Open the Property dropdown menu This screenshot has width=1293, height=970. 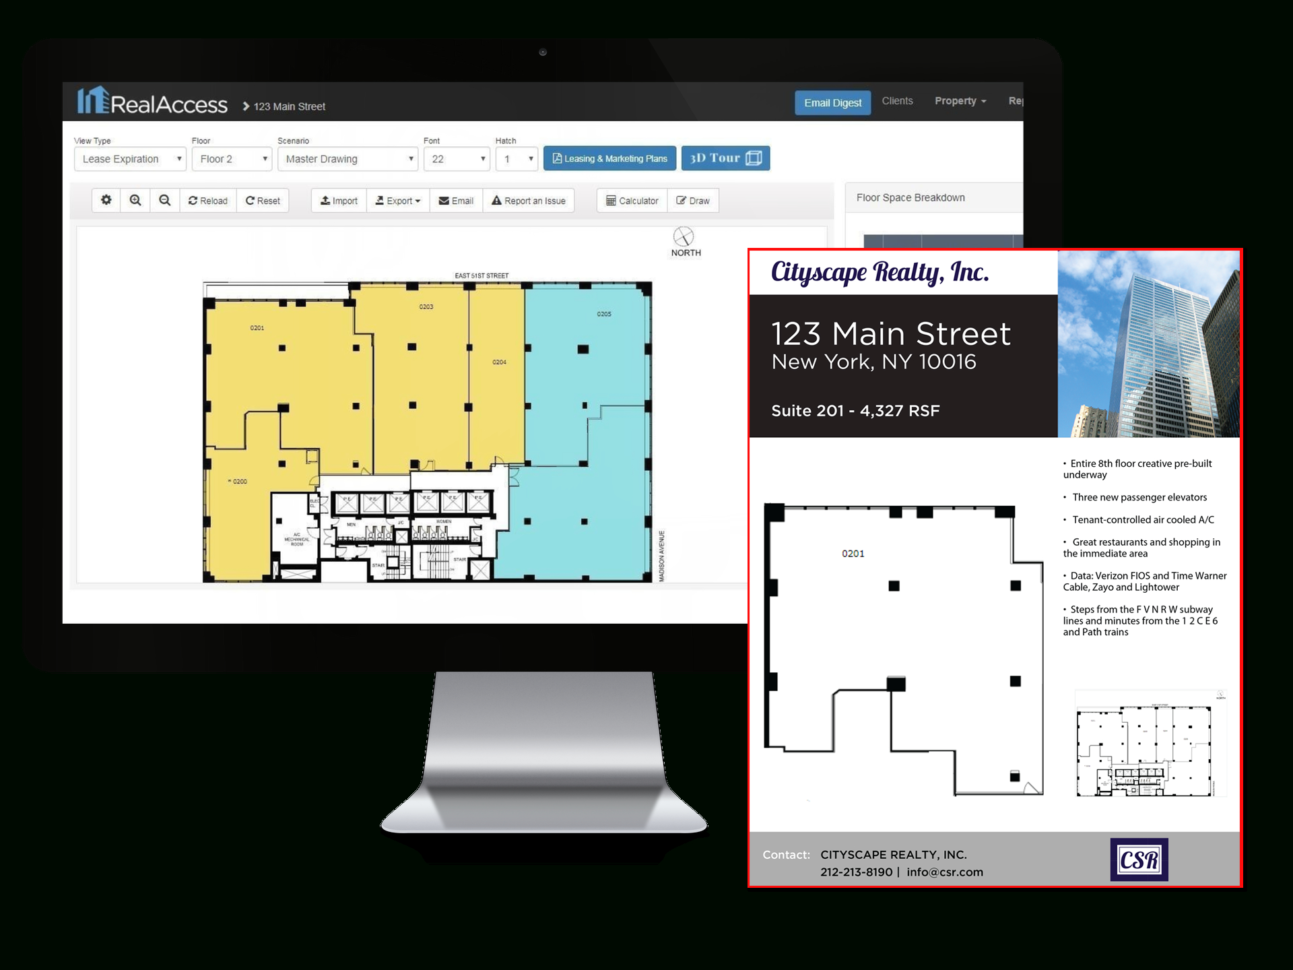pos(960,101)
